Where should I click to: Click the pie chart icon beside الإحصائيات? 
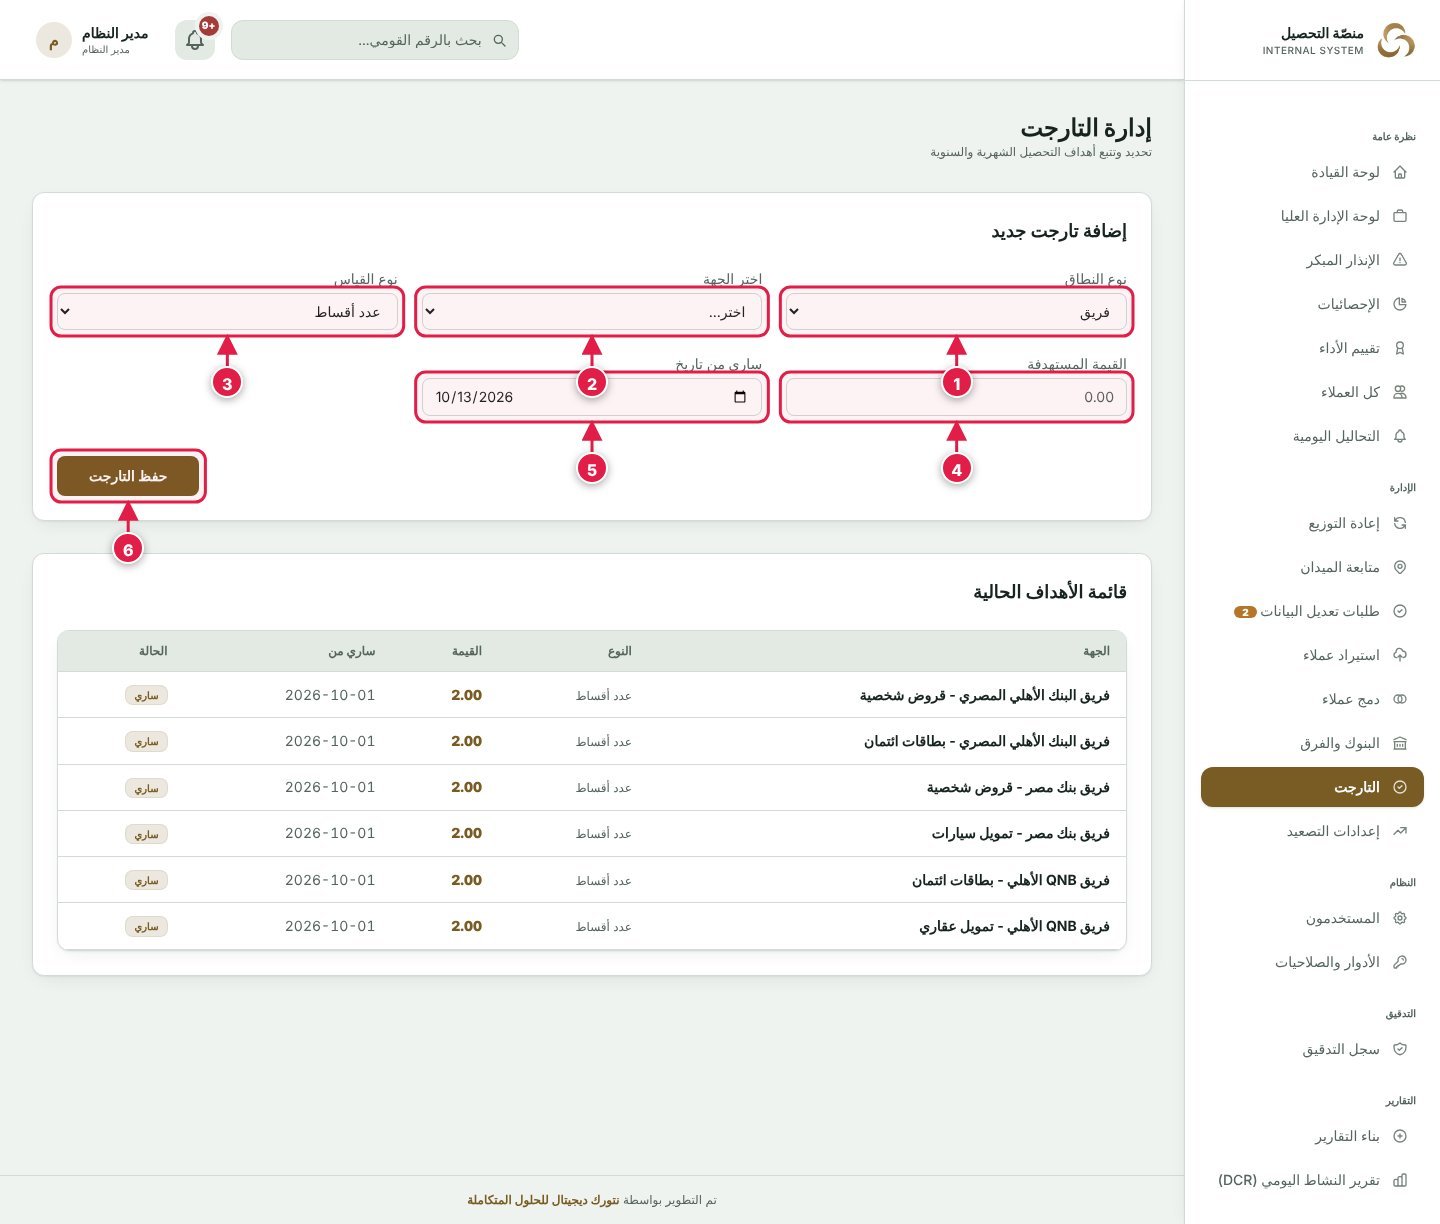coord(1400,304)
